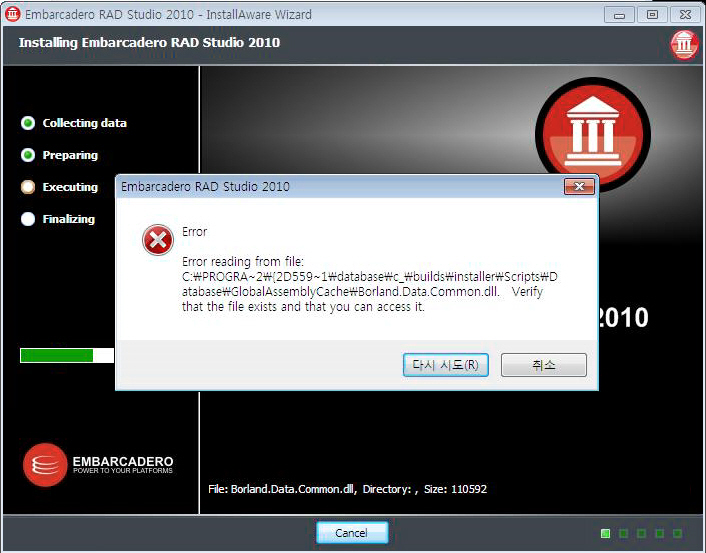Select the Collecting data step indicator

pos(28,123)
